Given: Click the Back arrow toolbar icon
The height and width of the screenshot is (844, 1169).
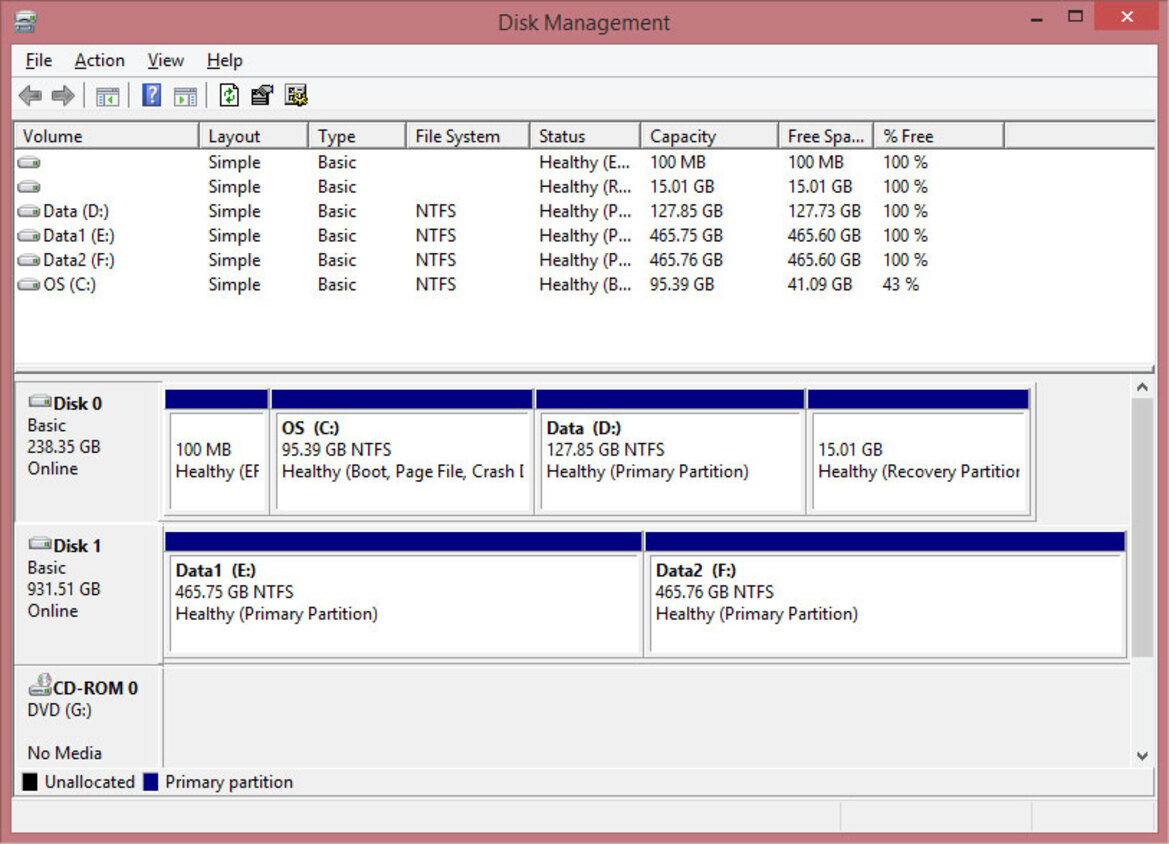Looking at the screenshot, I should (x=31, y=95).
